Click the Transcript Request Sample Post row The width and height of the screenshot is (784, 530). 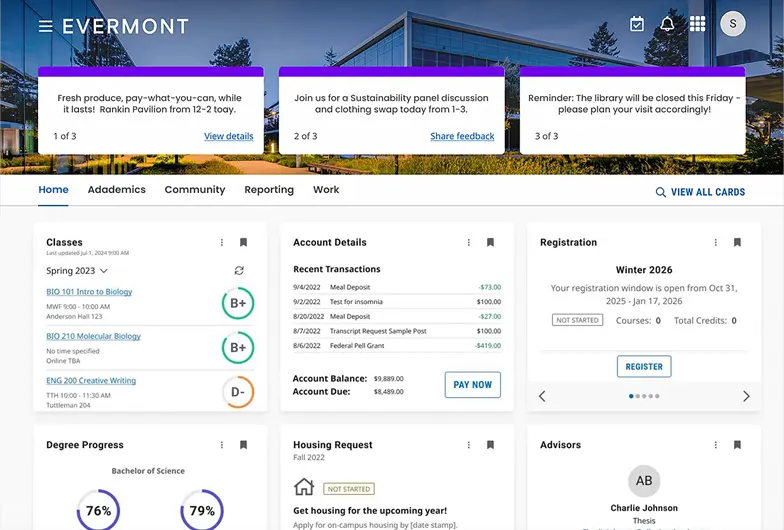(x=397, y=331)
